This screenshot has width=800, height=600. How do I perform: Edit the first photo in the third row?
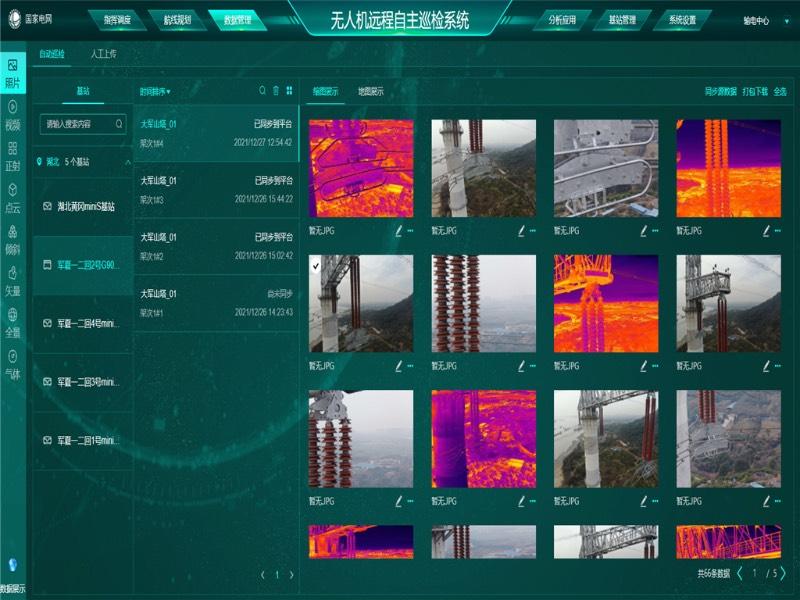(398, 502)
